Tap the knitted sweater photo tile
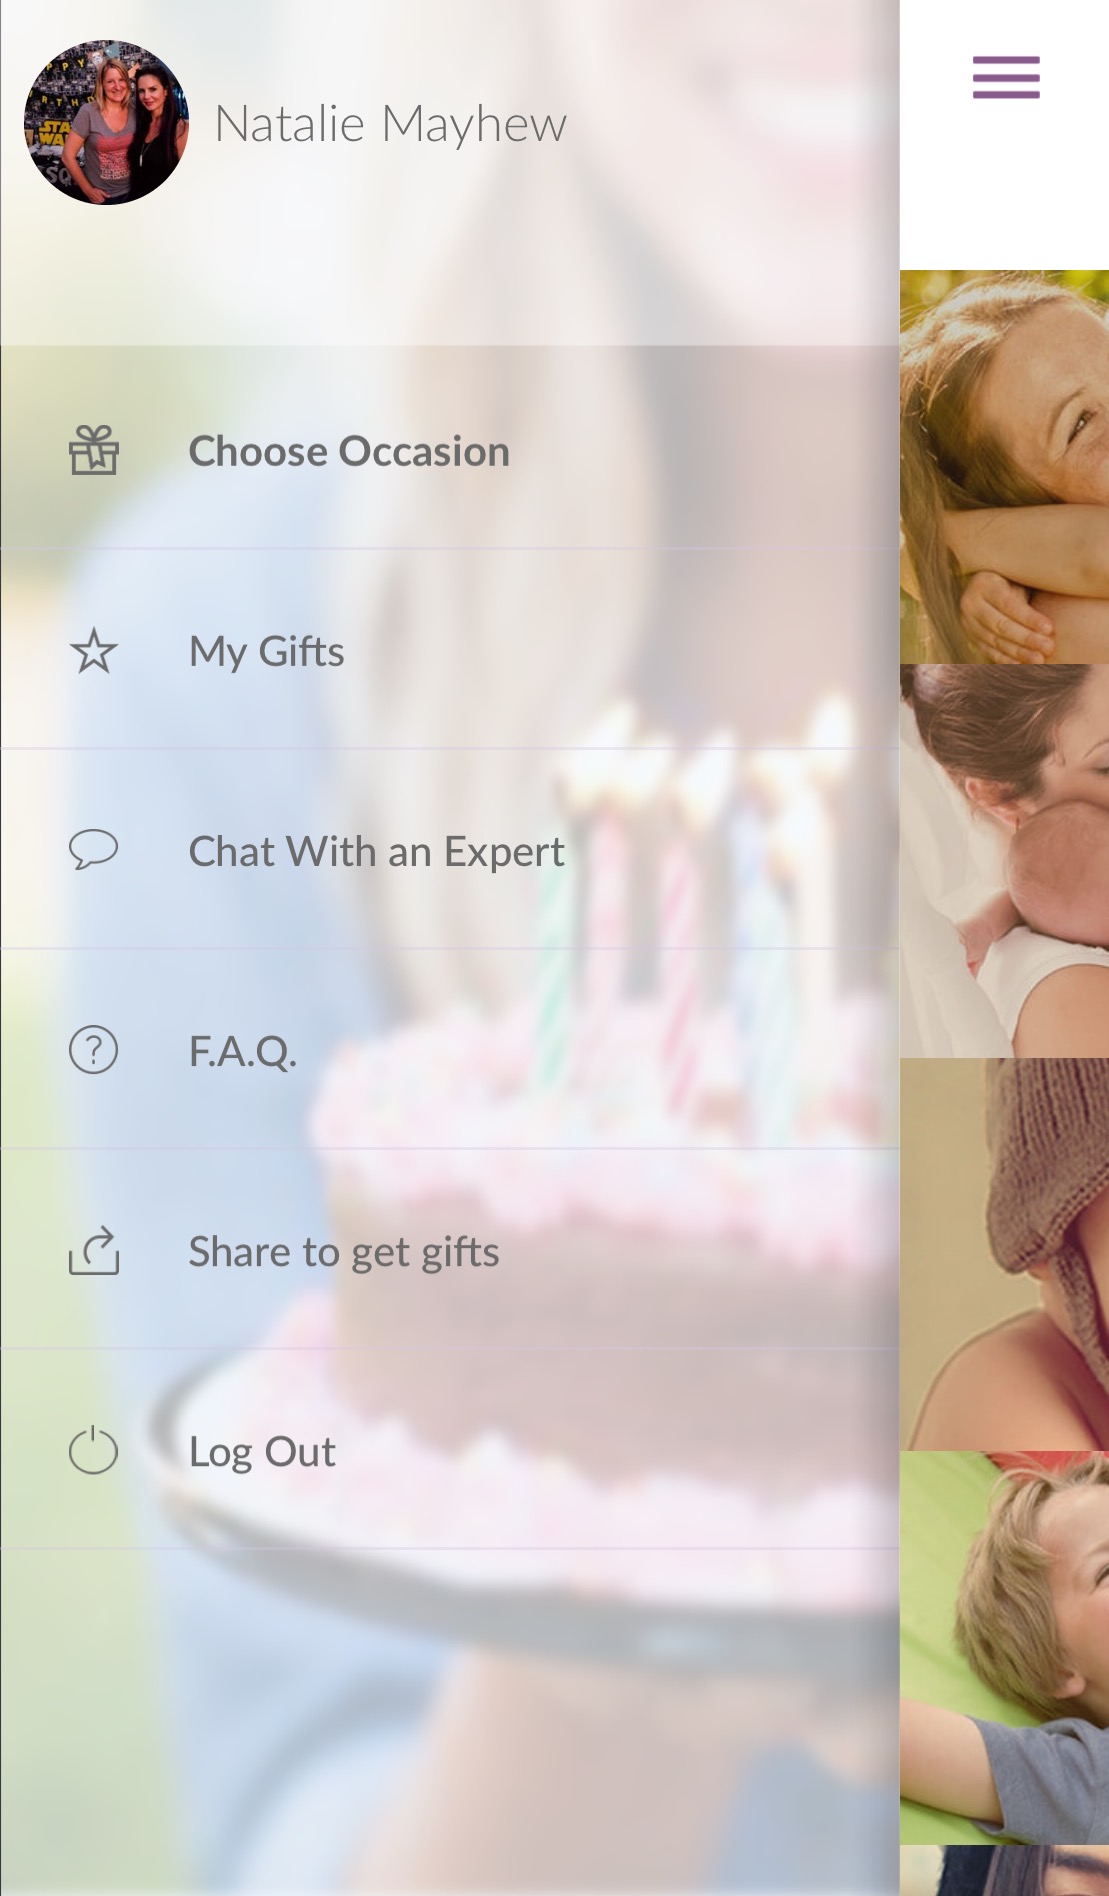 coord(1004,1254)
